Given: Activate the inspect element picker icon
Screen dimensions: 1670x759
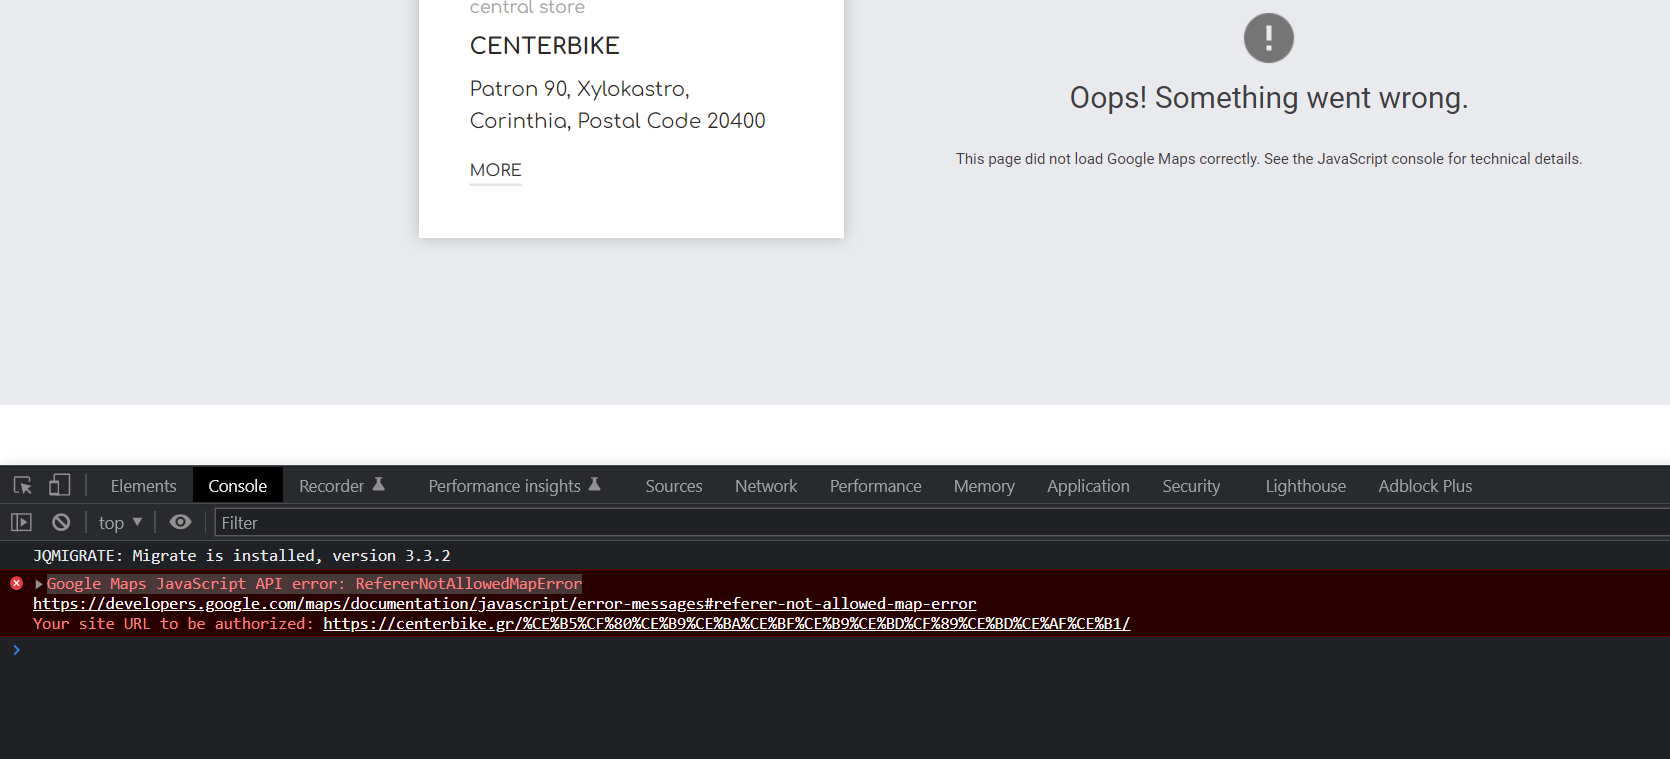Looking at the screenshot, I should pos(23,486).
